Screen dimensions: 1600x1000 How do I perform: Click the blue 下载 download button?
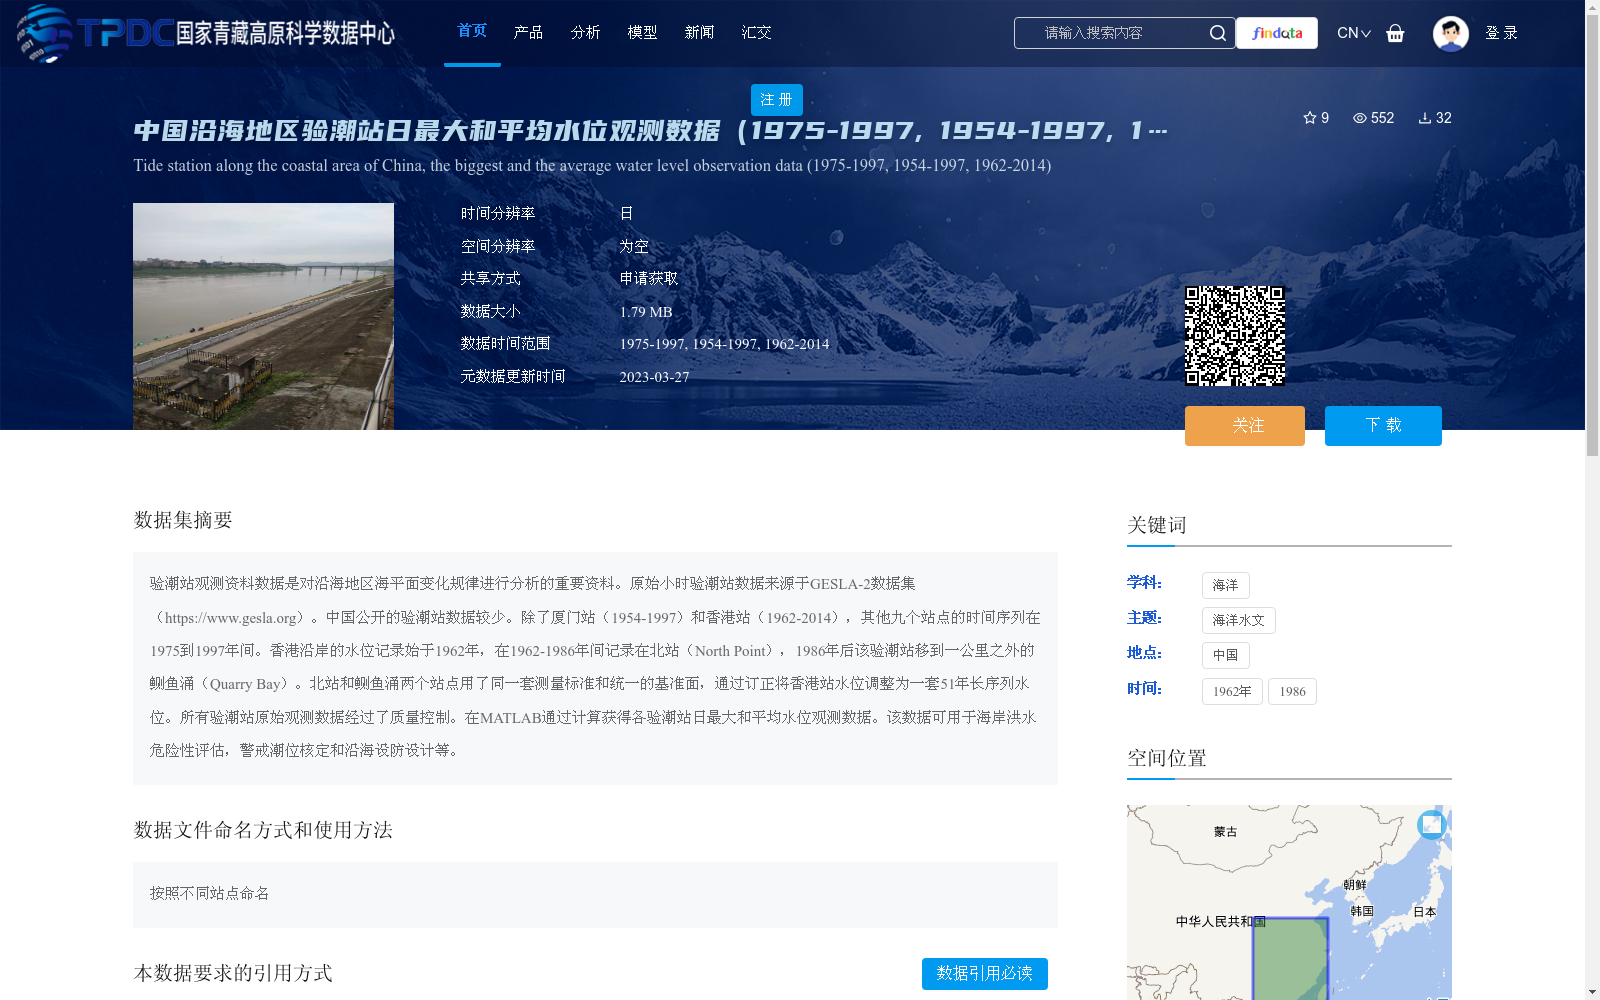tap(1383, 425)
